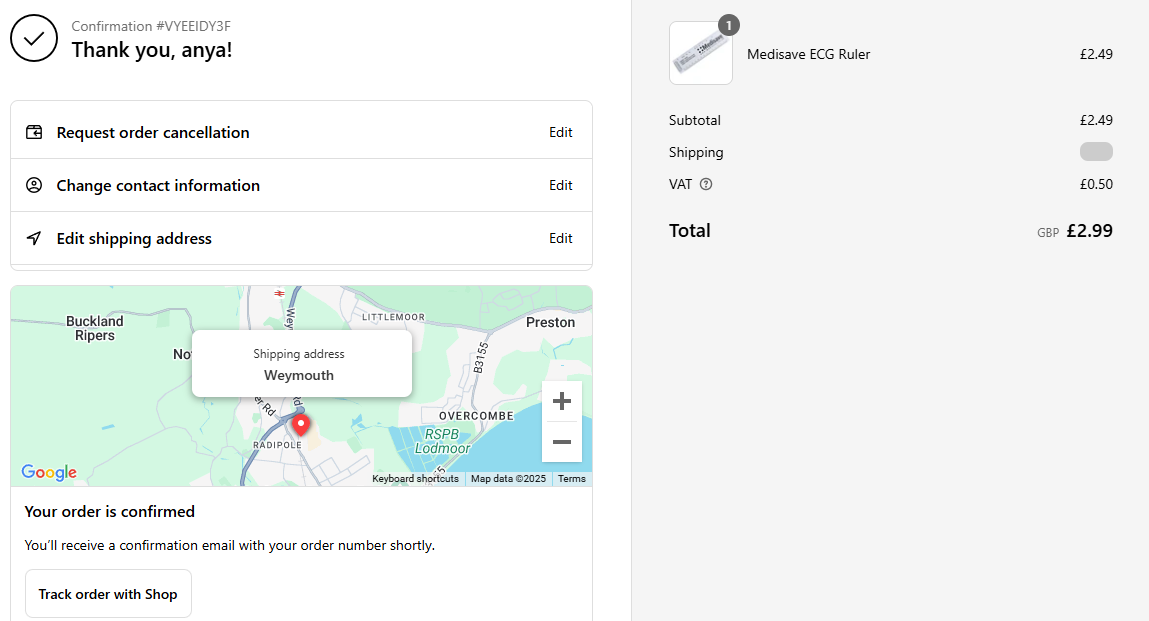Viewport: 1149px width, 621px height.
Task: Click the contact information person icon
Action: point(34,185)
